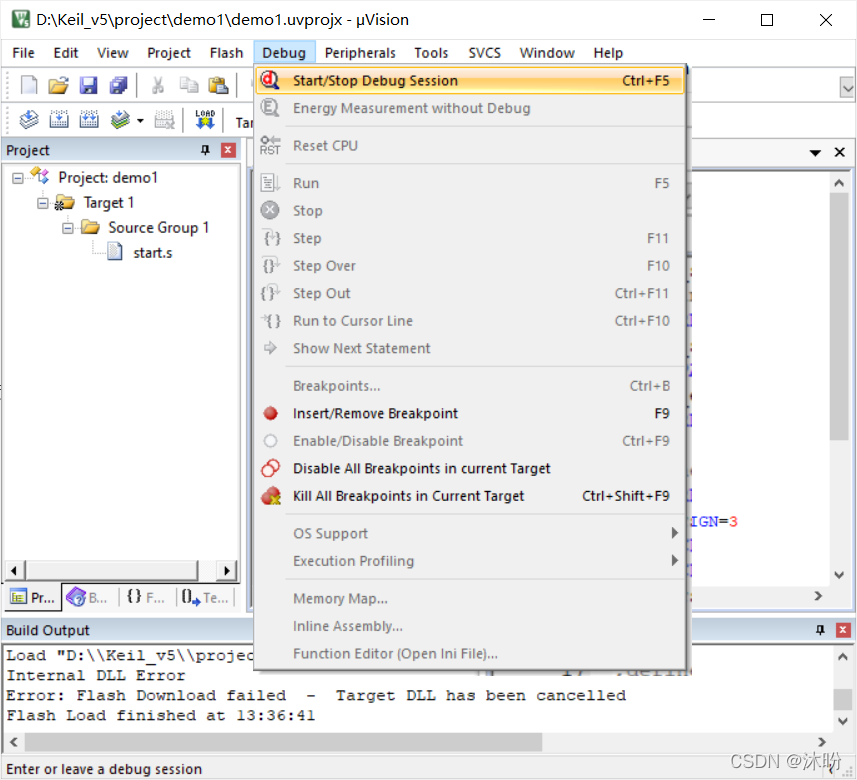Expand the OS Support submenu
The image size is (857, 780).
tap(469, 533)
